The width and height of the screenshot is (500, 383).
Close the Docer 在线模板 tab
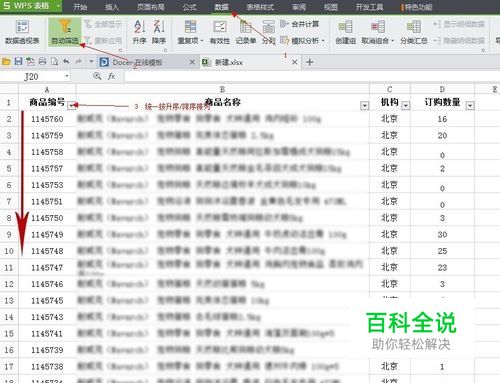(x=192, y=62)
